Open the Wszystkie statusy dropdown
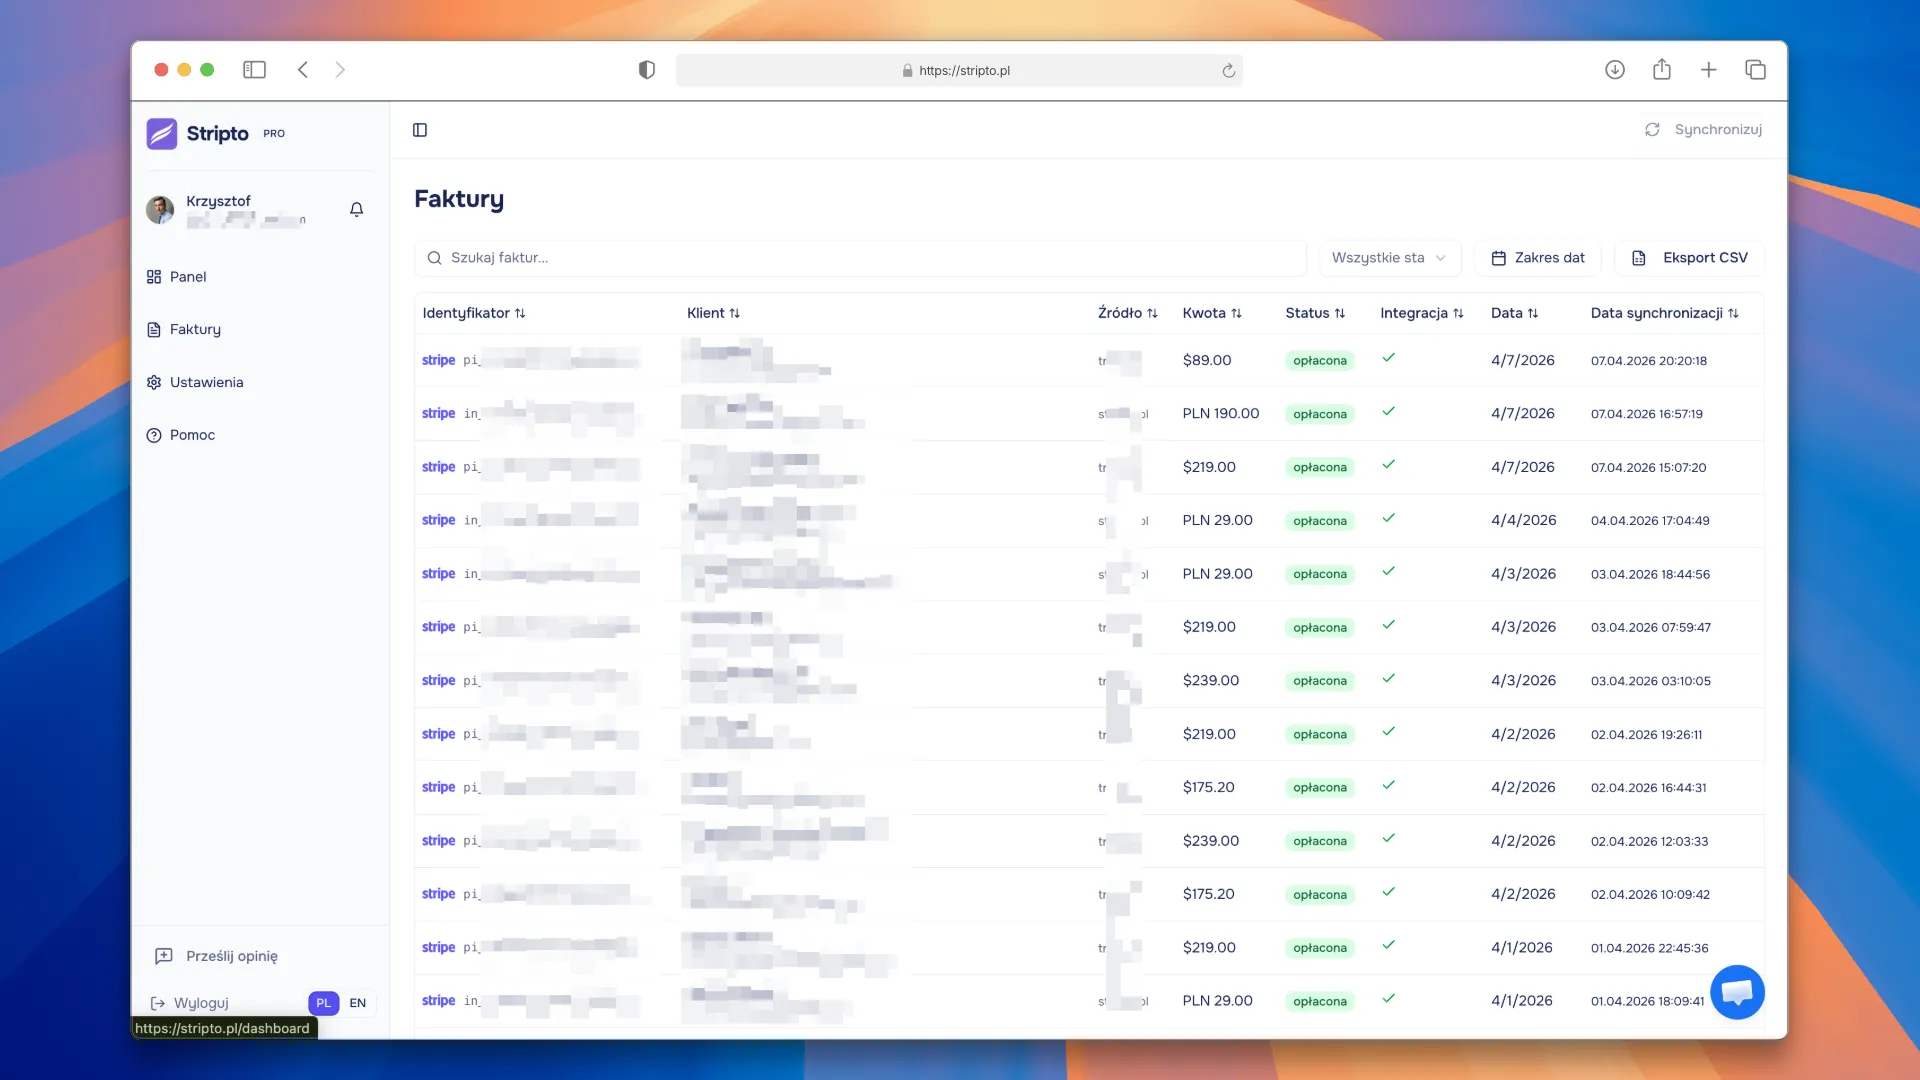 1389,258
